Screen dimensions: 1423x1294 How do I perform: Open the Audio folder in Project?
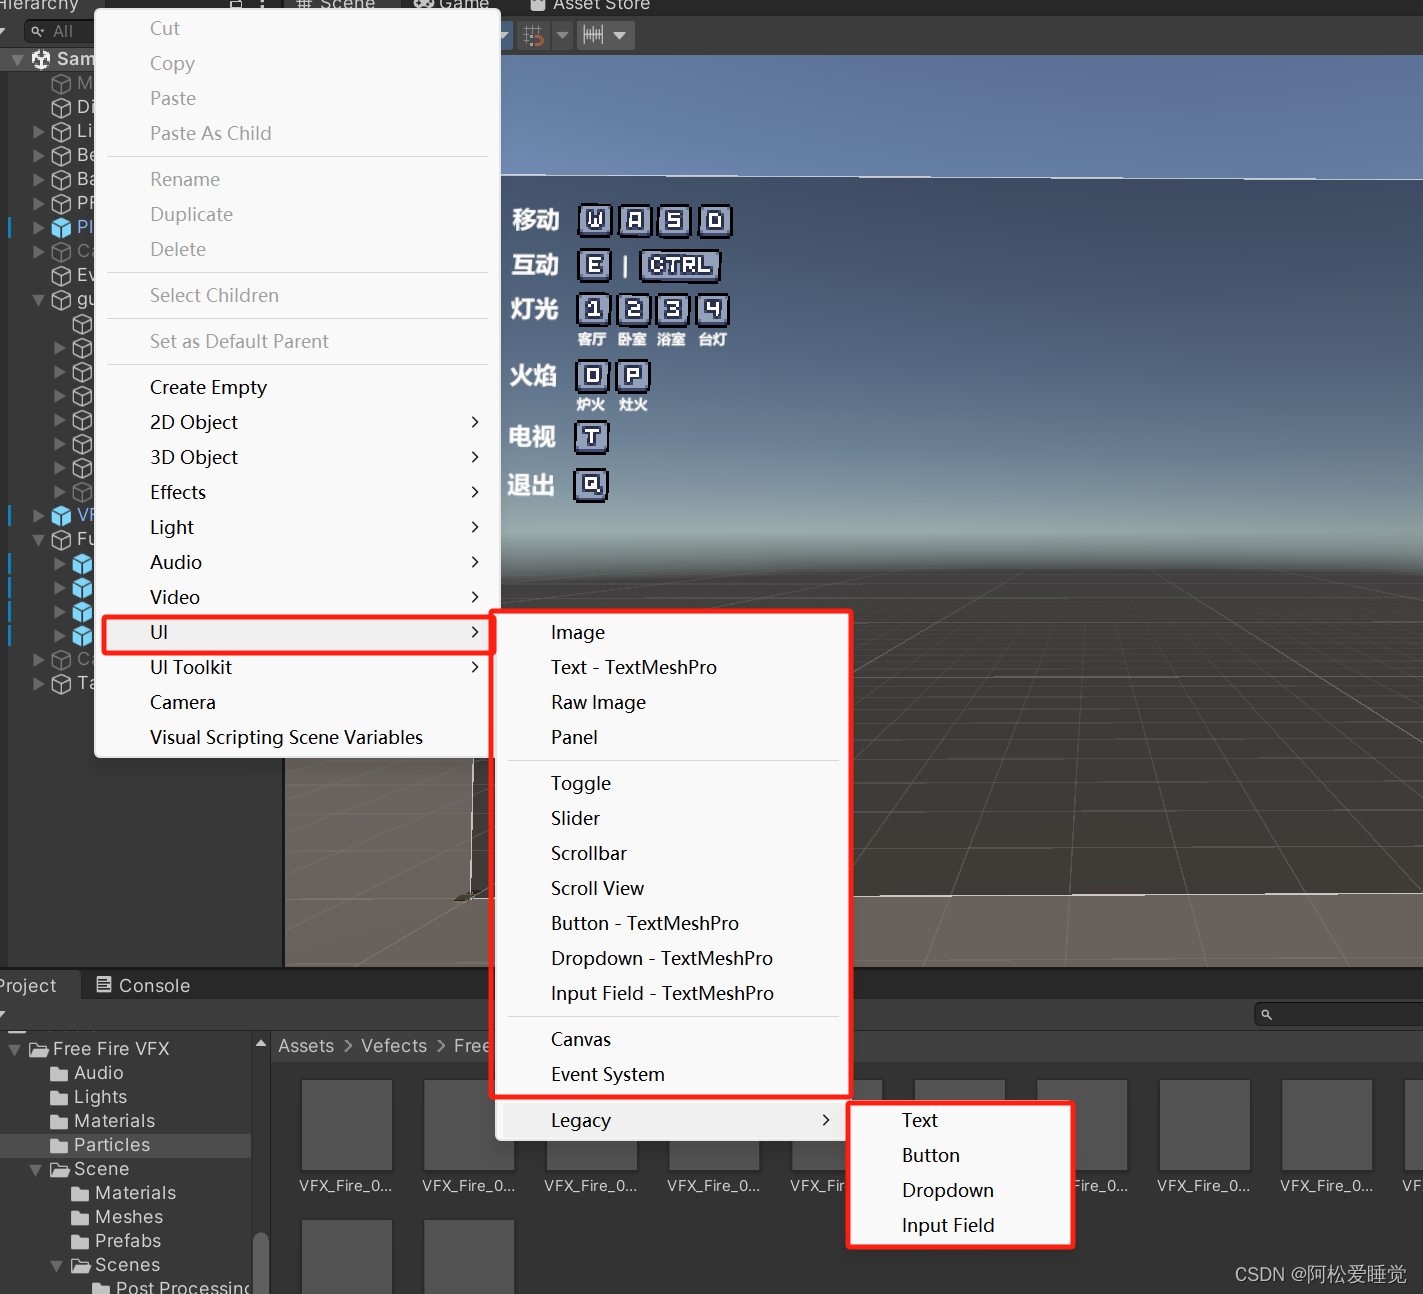point(87,1073)
